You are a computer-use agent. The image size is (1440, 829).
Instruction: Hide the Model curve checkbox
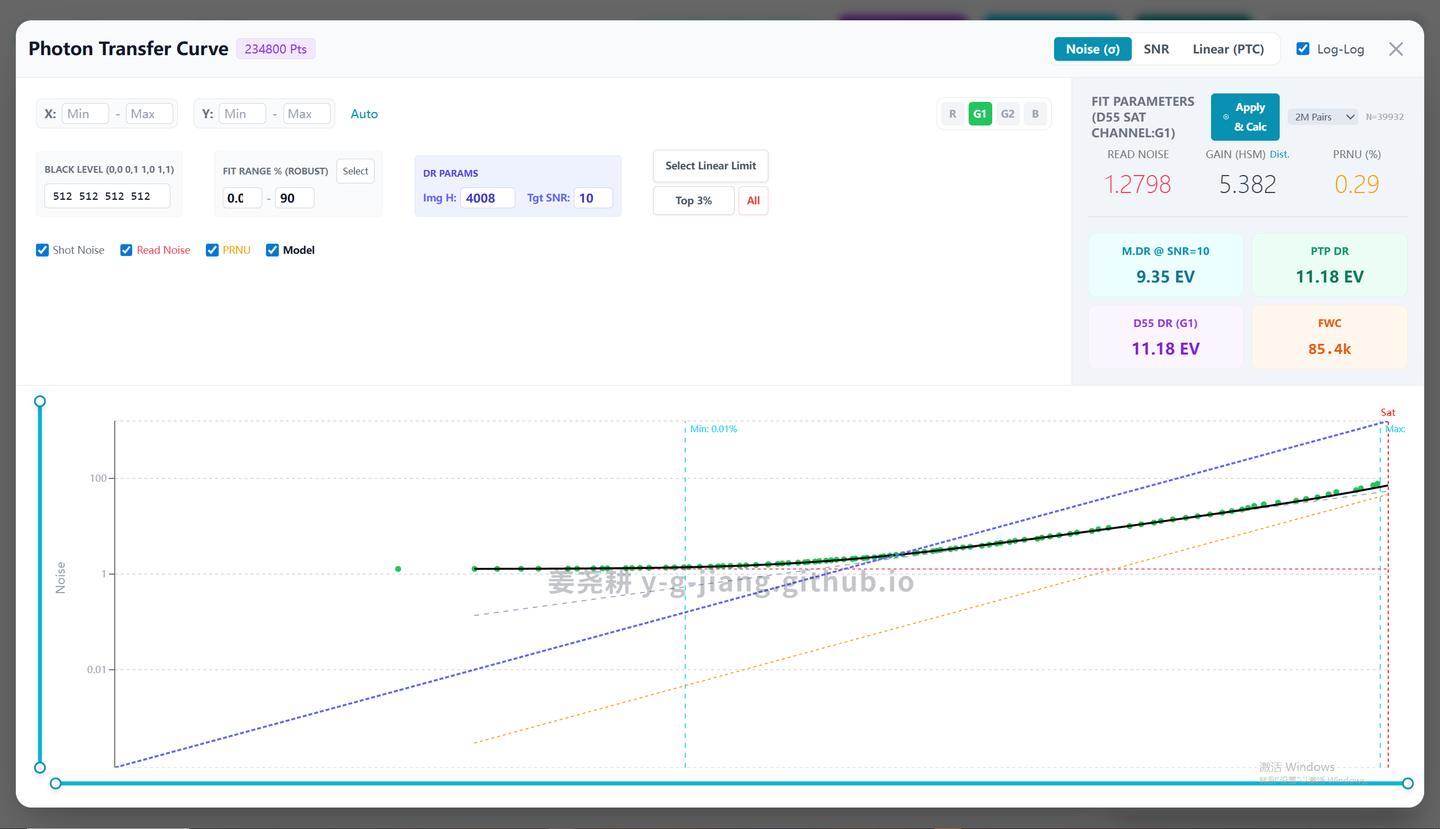[272, 250]
